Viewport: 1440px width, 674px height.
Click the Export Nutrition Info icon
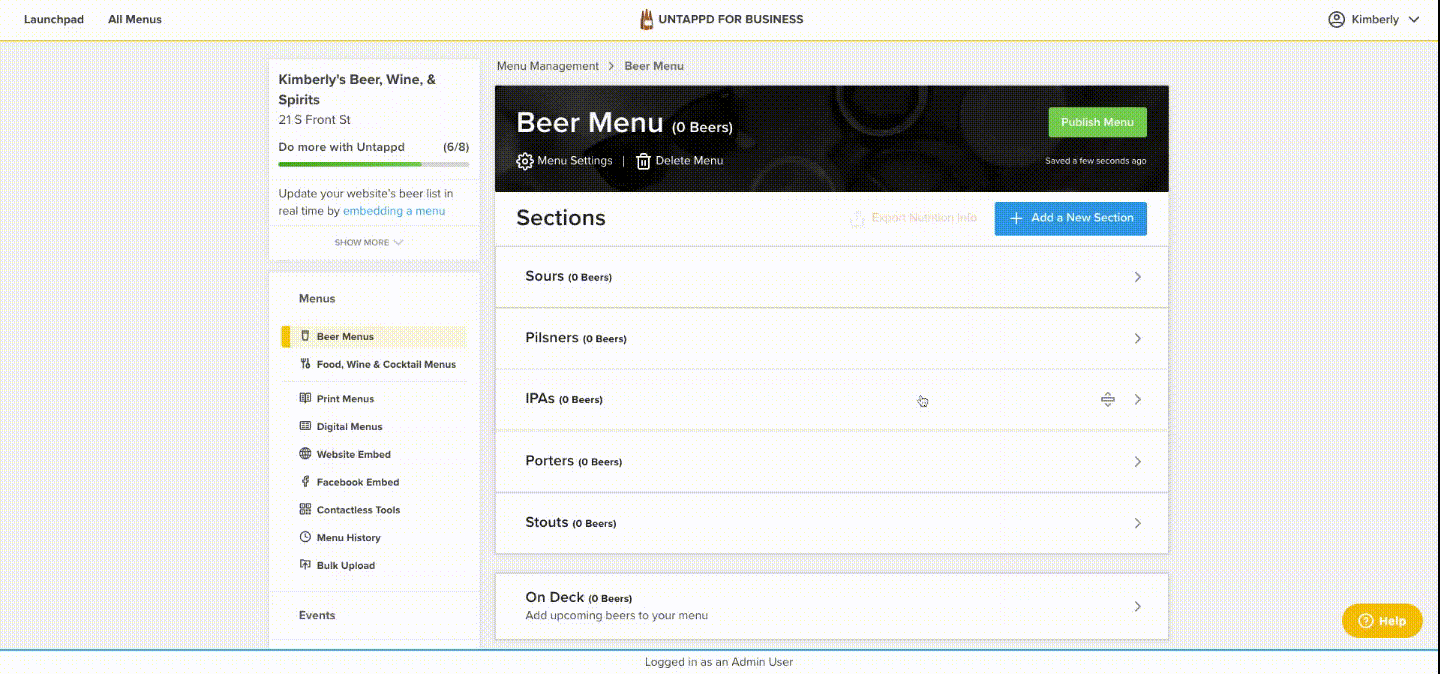coord(856,218)
